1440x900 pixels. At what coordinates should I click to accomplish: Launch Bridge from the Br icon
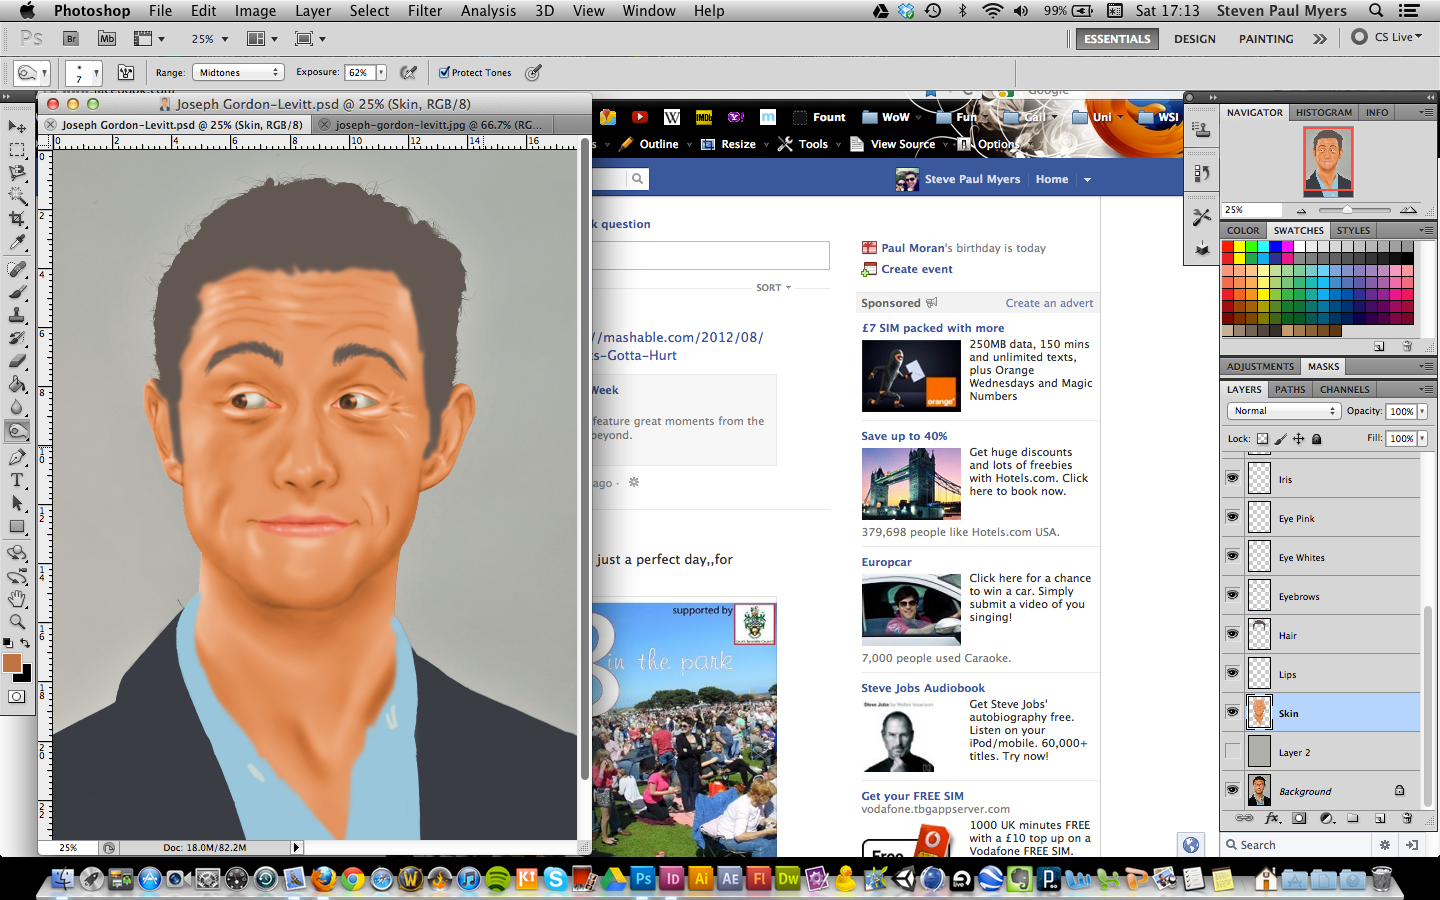(x=71, y=38)
